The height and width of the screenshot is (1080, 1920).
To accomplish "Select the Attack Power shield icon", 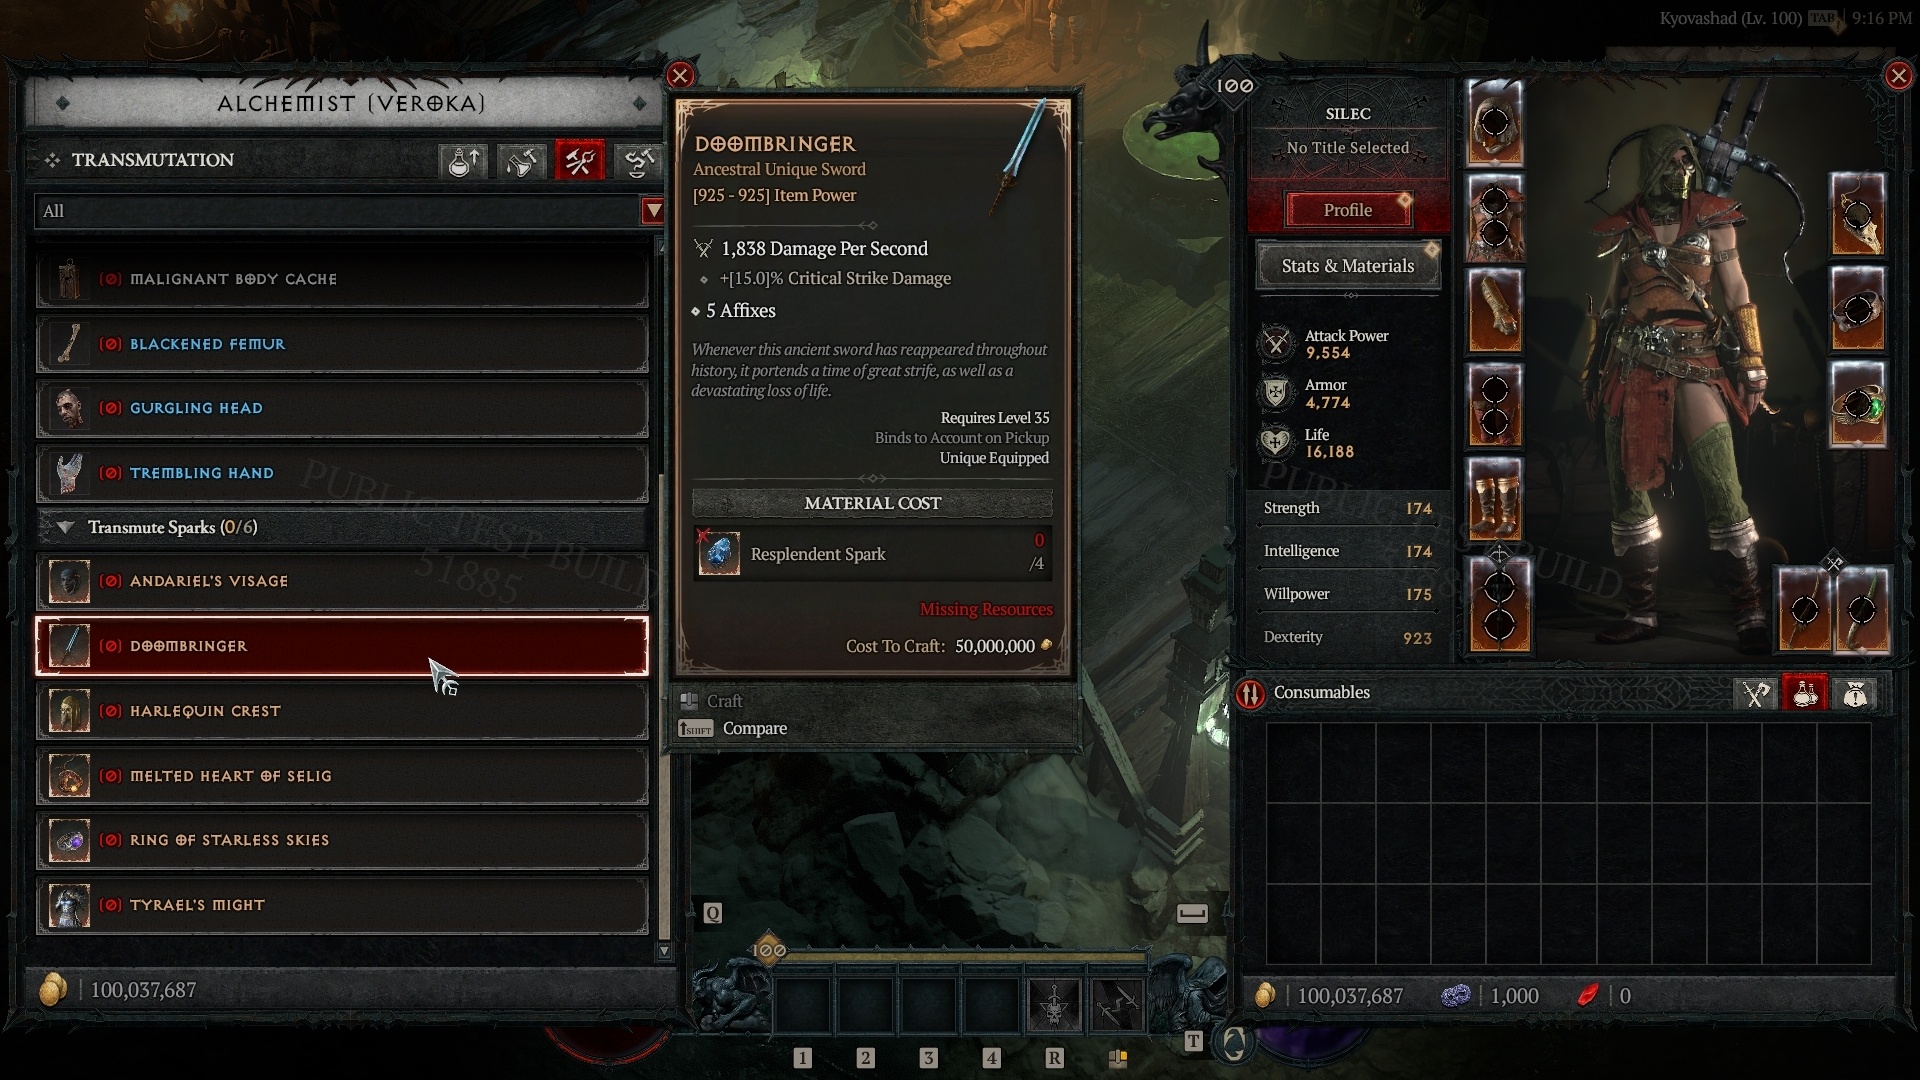I will tap(1274, 343).
